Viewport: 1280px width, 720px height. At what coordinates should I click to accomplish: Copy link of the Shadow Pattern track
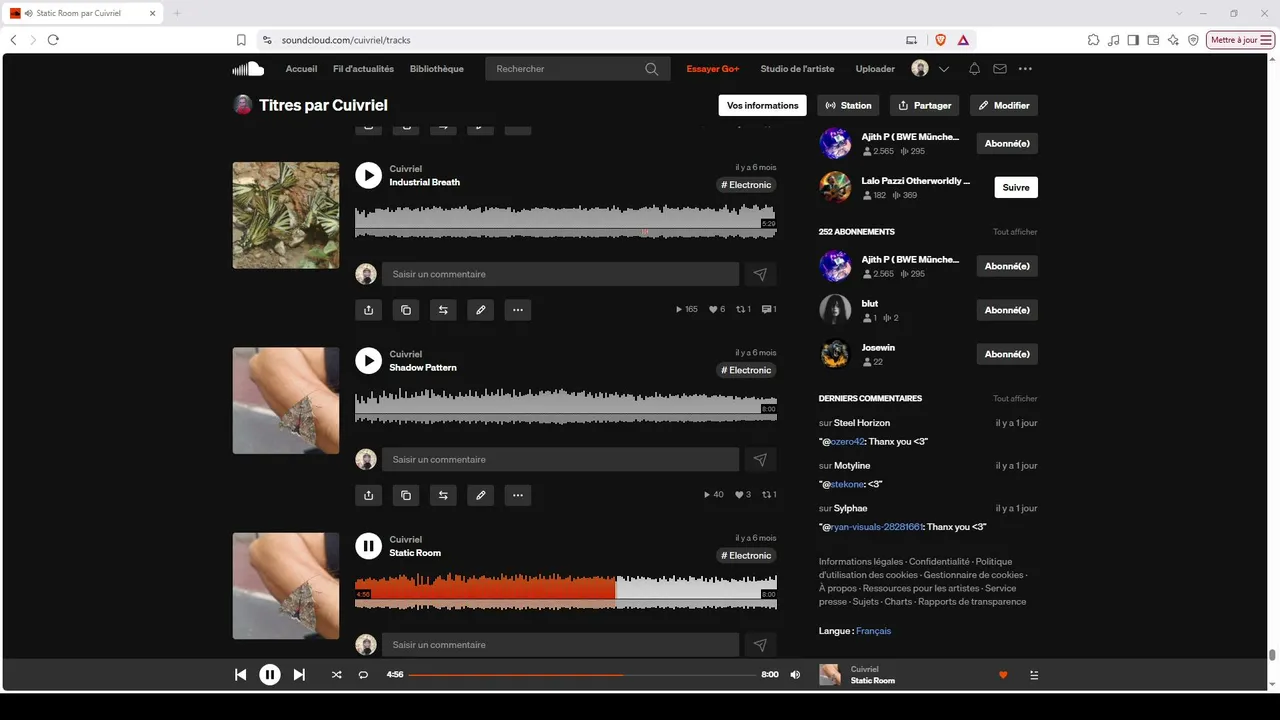tap(405, 495)
